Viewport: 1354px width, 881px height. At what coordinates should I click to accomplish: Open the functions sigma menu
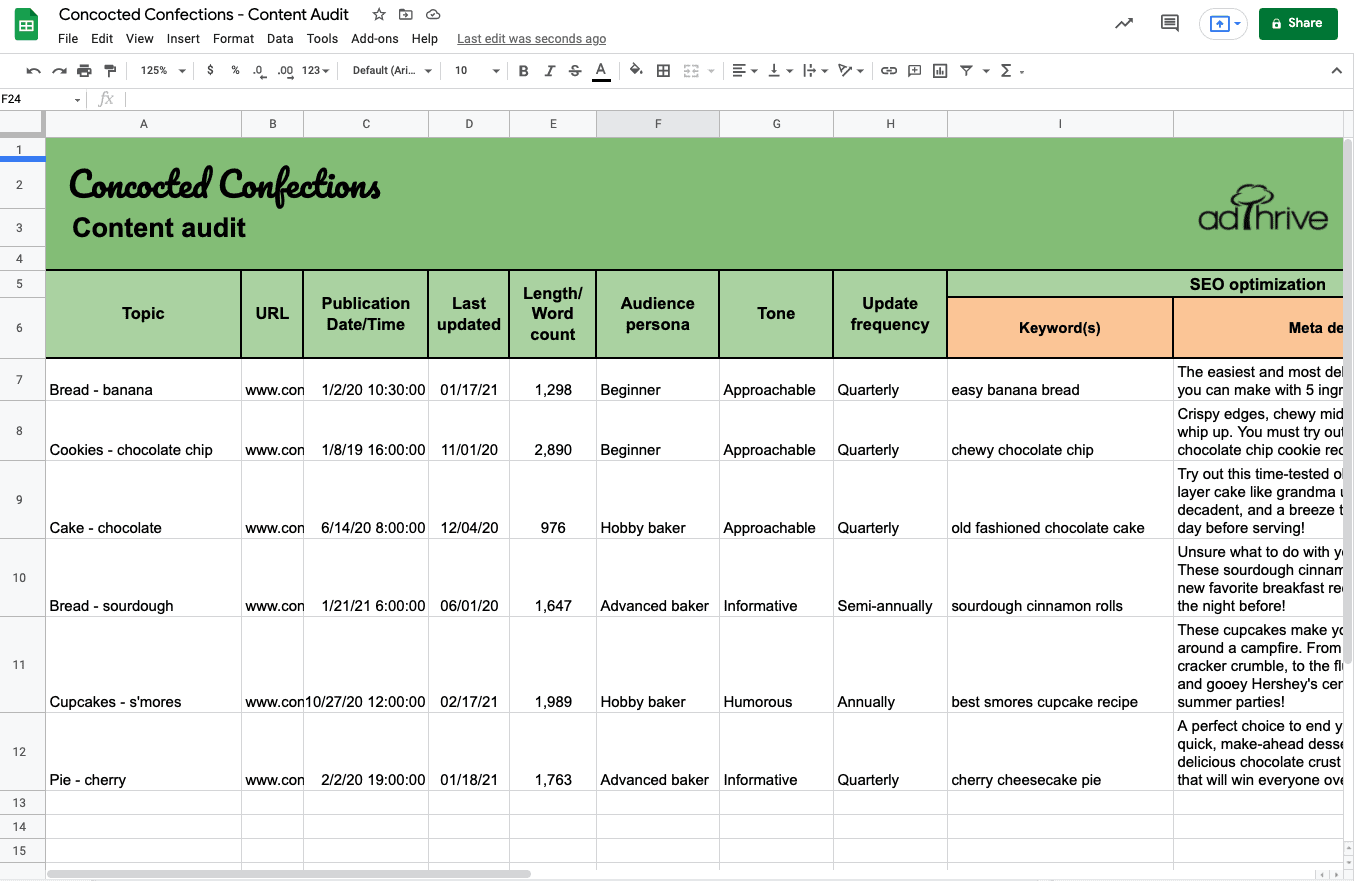tap(1012, 71)
